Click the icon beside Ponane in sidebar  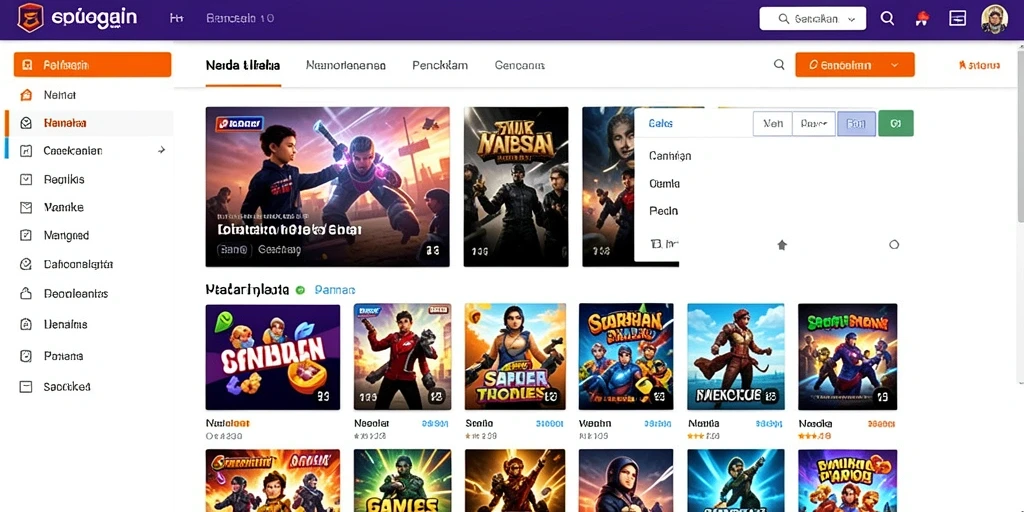(x=26, y=356)
